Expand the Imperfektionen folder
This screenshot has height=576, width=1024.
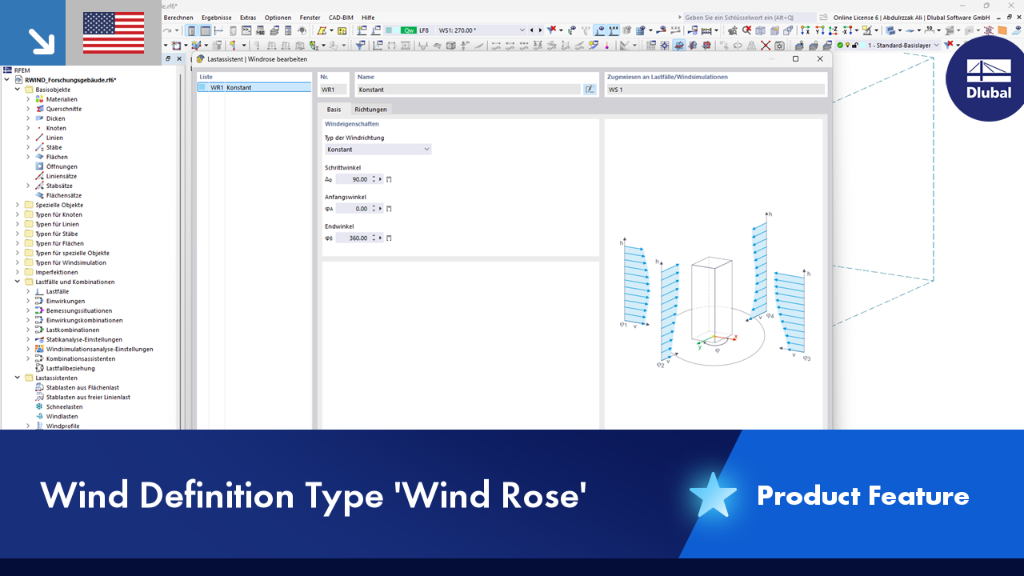(18, 272)
